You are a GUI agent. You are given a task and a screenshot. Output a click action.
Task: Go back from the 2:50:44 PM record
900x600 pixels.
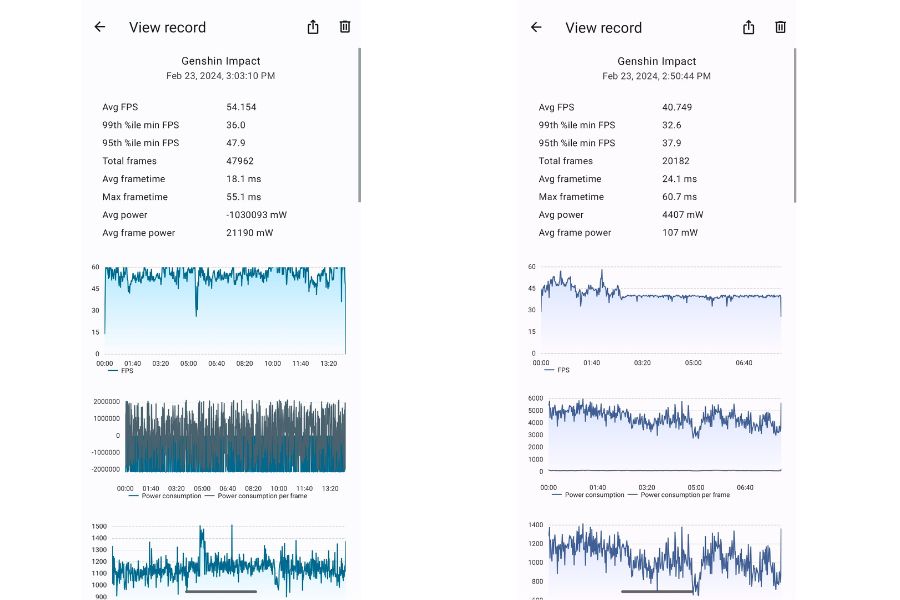[x=536, y=27]
